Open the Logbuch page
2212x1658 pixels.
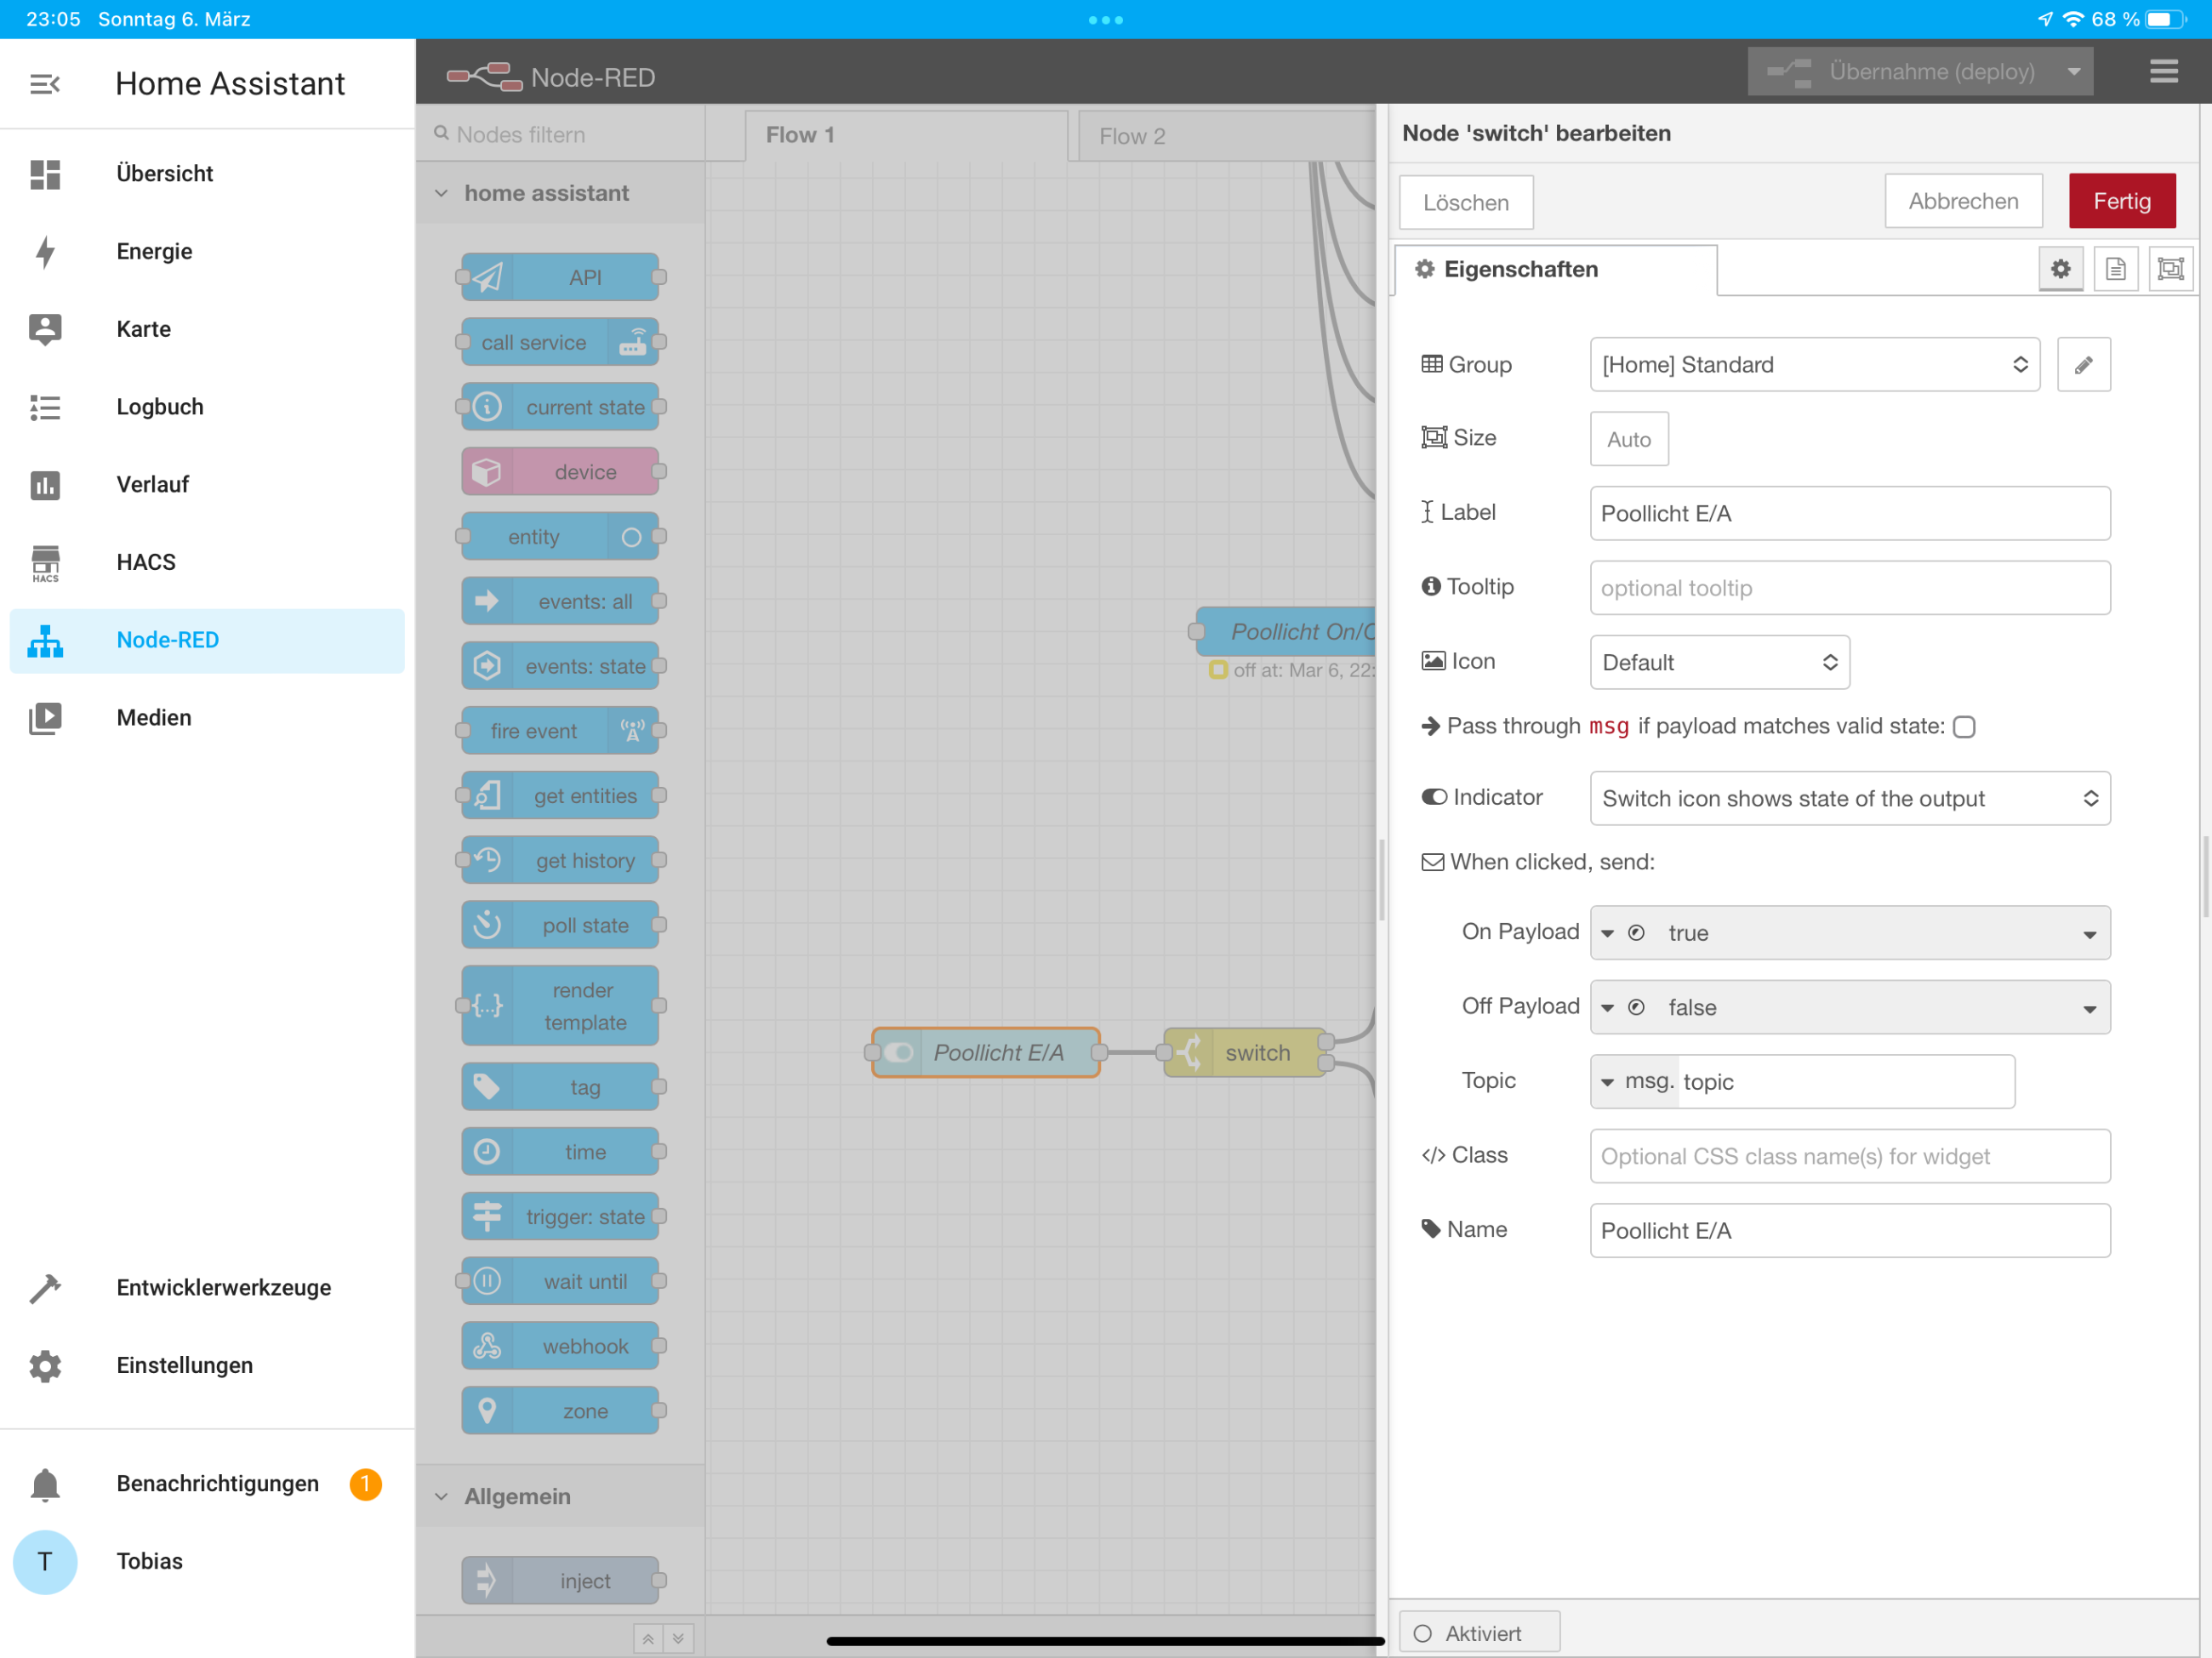(x=207, y=407)
